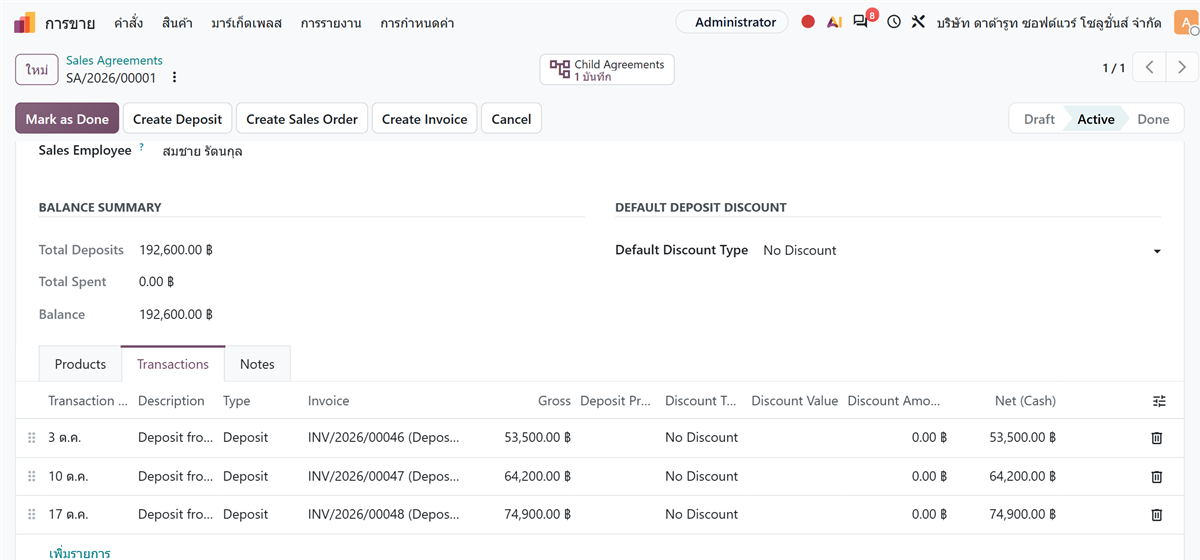Open the คำสั่ง menu
This screenshot has width=1200, height=560.
tap(128, 22)
